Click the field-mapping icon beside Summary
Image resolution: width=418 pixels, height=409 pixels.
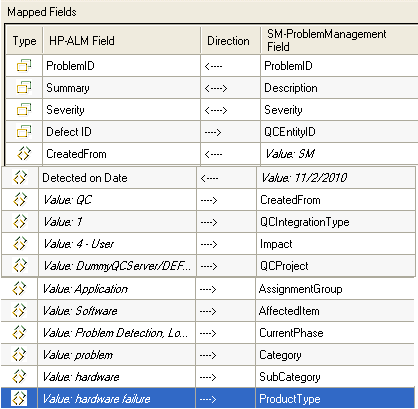[x=24, y=87]
